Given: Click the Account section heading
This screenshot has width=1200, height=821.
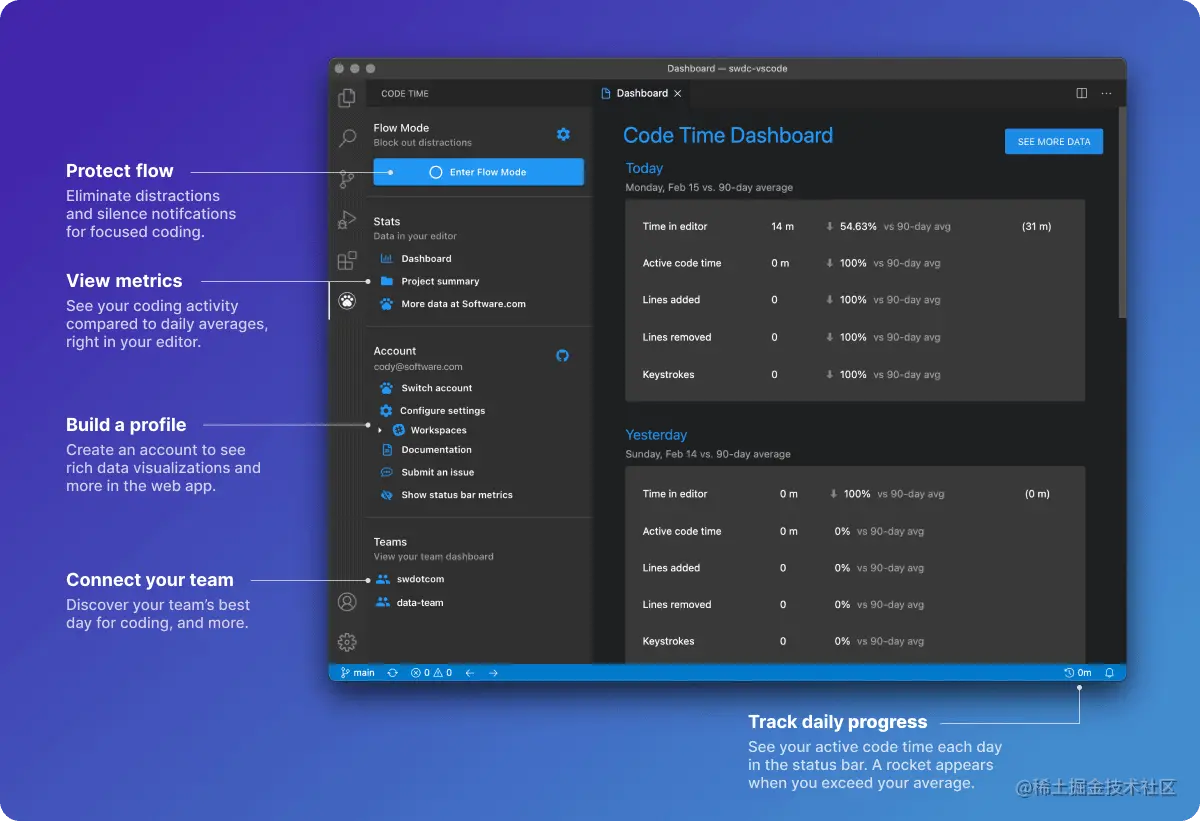Looking at the screenshot, I should click(x=395, y=351).
